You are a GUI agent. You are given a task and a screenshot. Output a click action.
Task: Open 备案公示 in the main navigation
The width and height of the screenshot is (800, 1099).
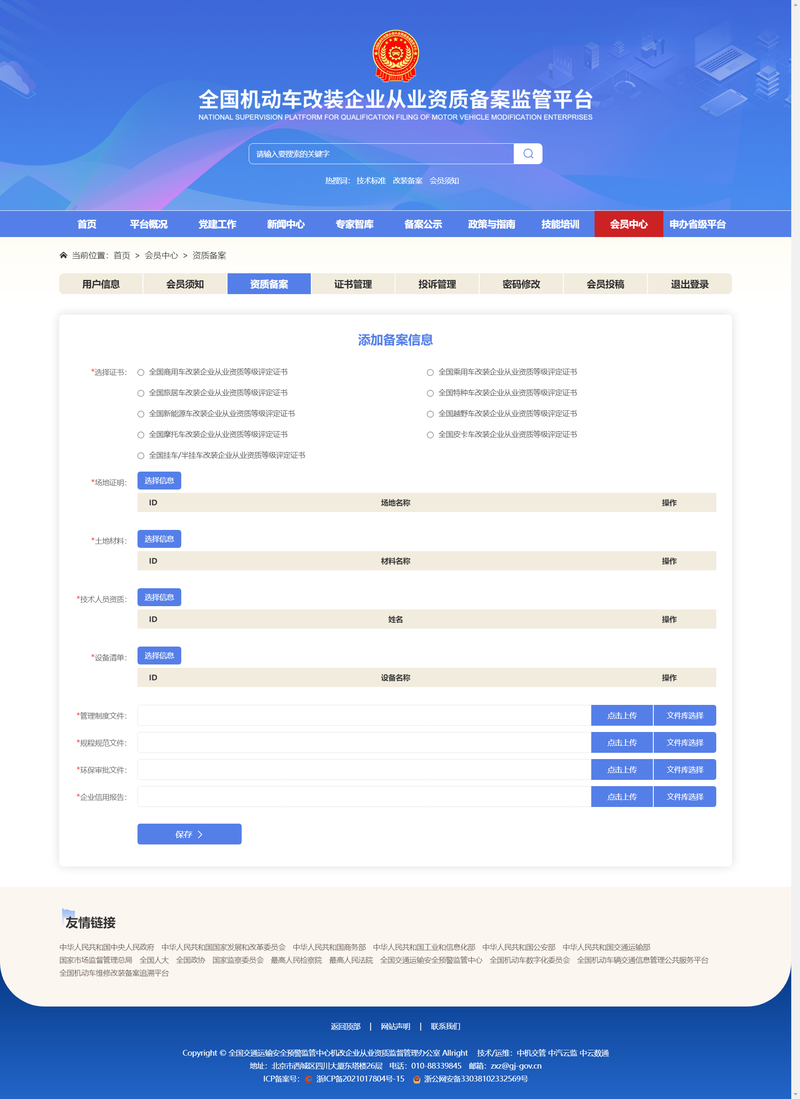[x=423, y=224]
